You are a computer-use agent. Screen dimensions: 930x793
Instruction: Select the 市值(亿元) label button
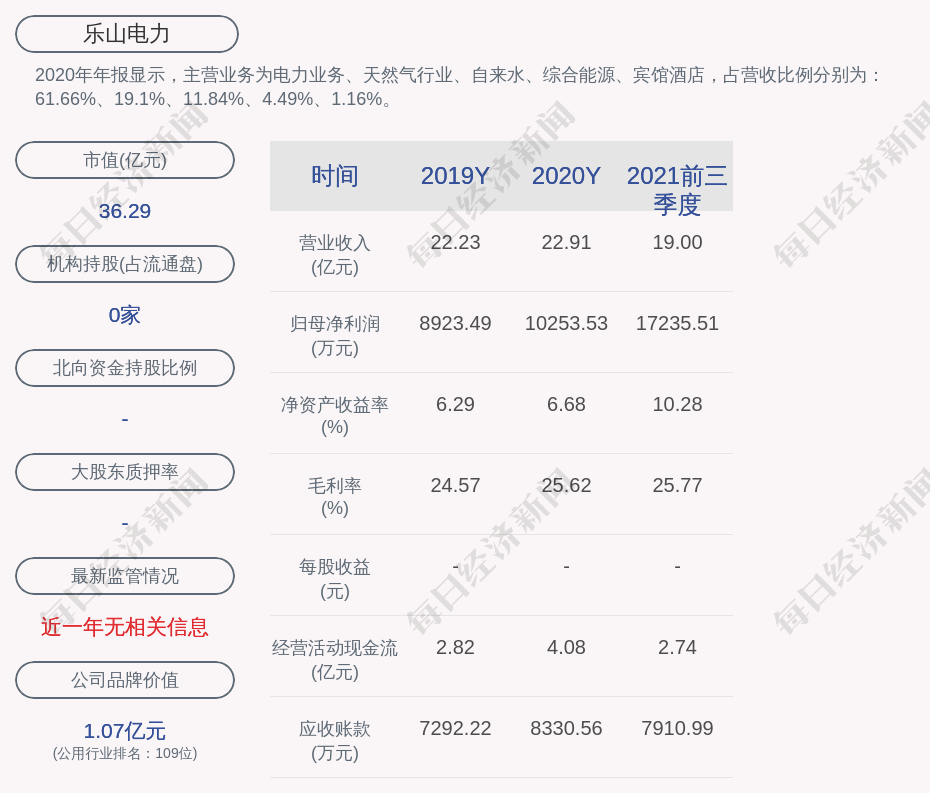[x=125, y=160]
